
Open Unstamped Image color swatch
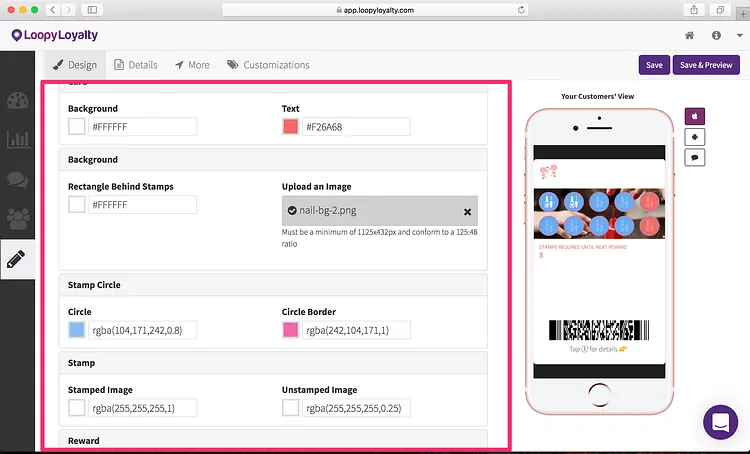click(290, 408)
